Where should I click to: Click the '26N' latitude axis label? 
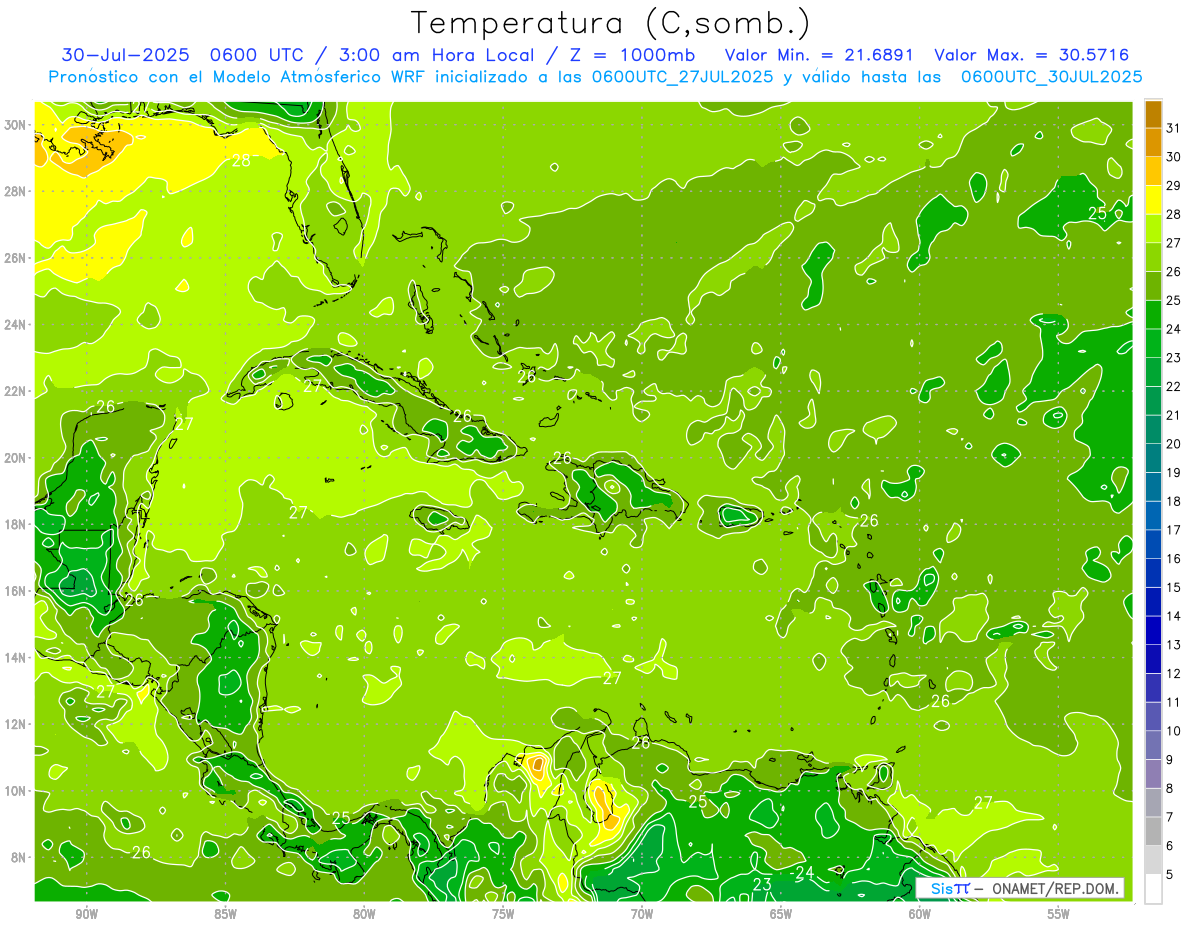coord(17,258)
